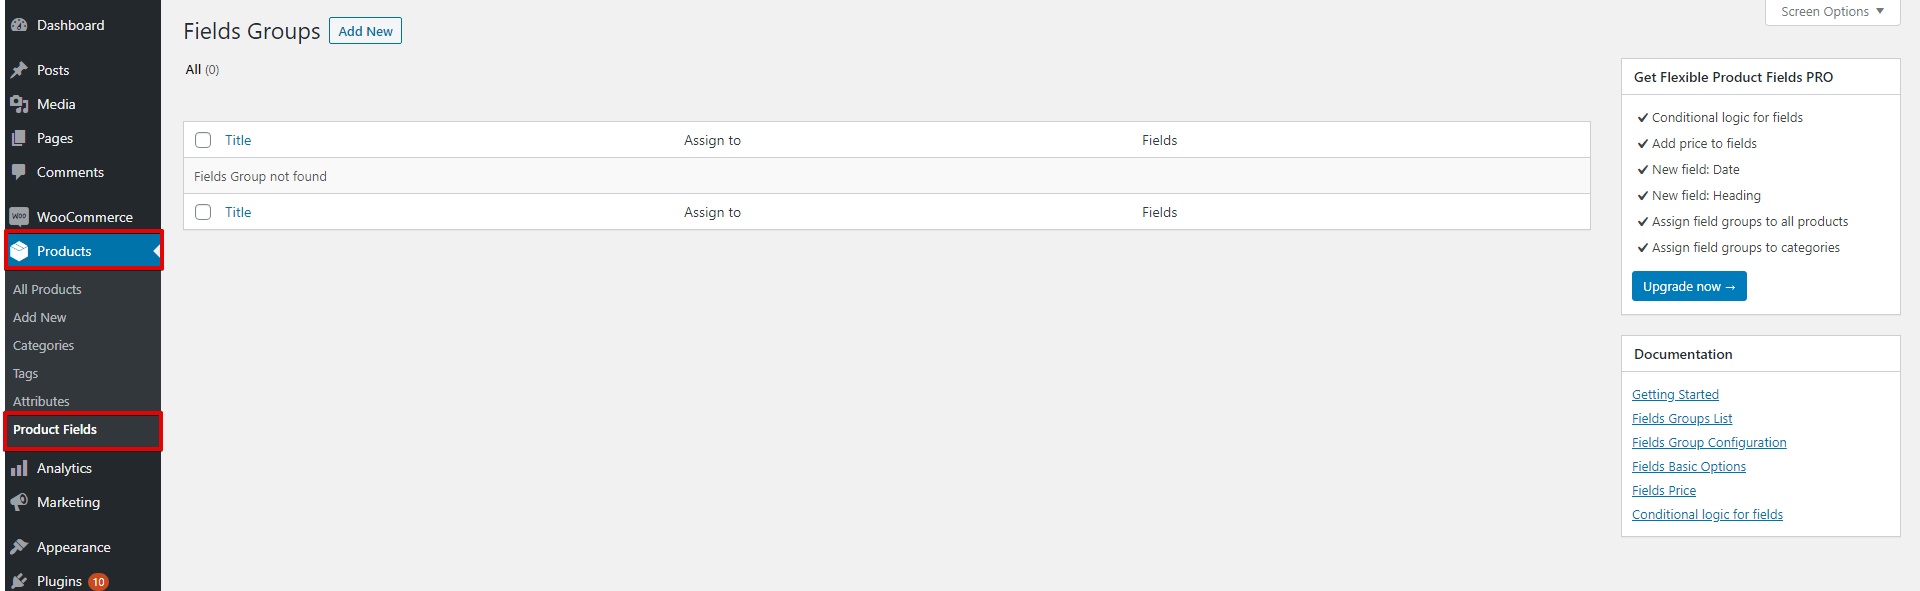Screen dimensions: 1920x591
Task: Click the Posts pushpin icon
Action: (19, 70)
